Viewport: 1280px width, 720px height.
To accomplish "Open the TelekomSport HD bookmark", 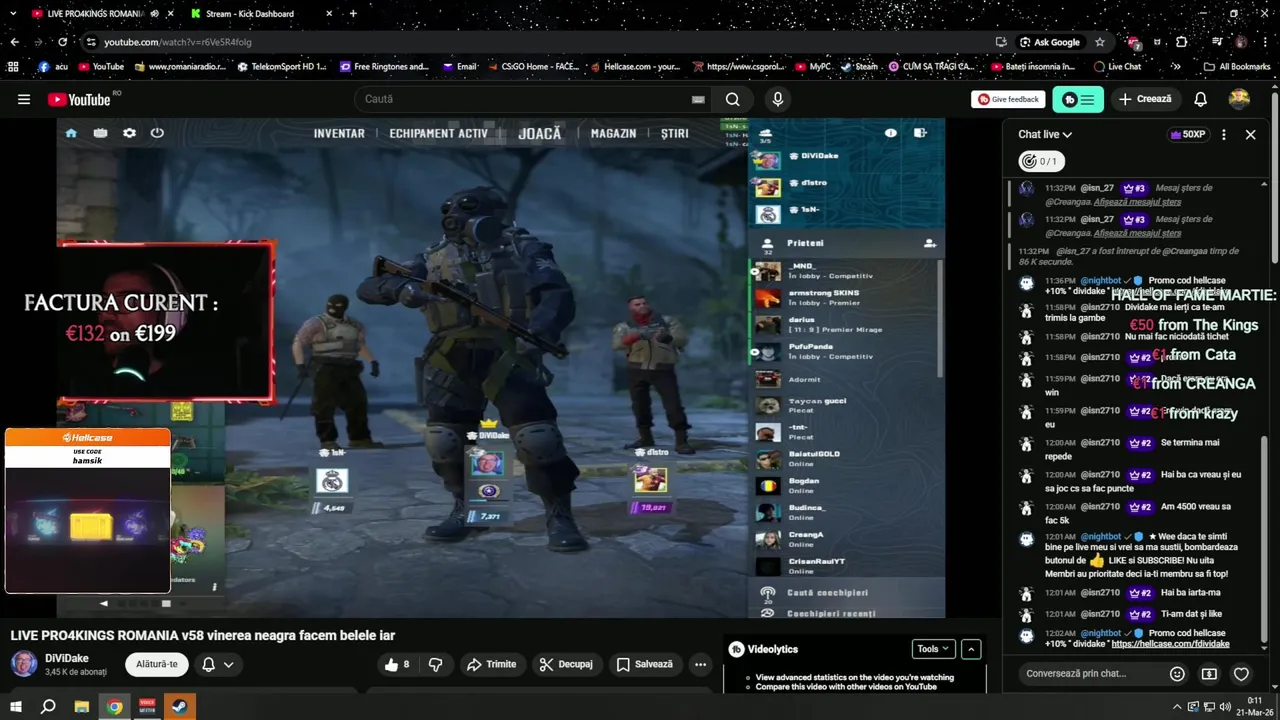I will point(282,67).
